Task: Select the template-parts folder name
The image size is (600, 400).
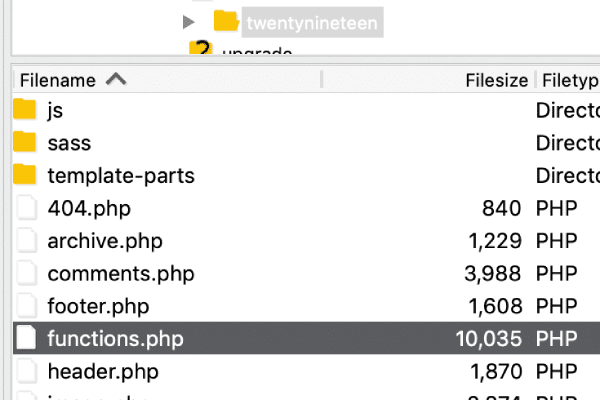Action: pyautogui.click(x=121, y=176)
